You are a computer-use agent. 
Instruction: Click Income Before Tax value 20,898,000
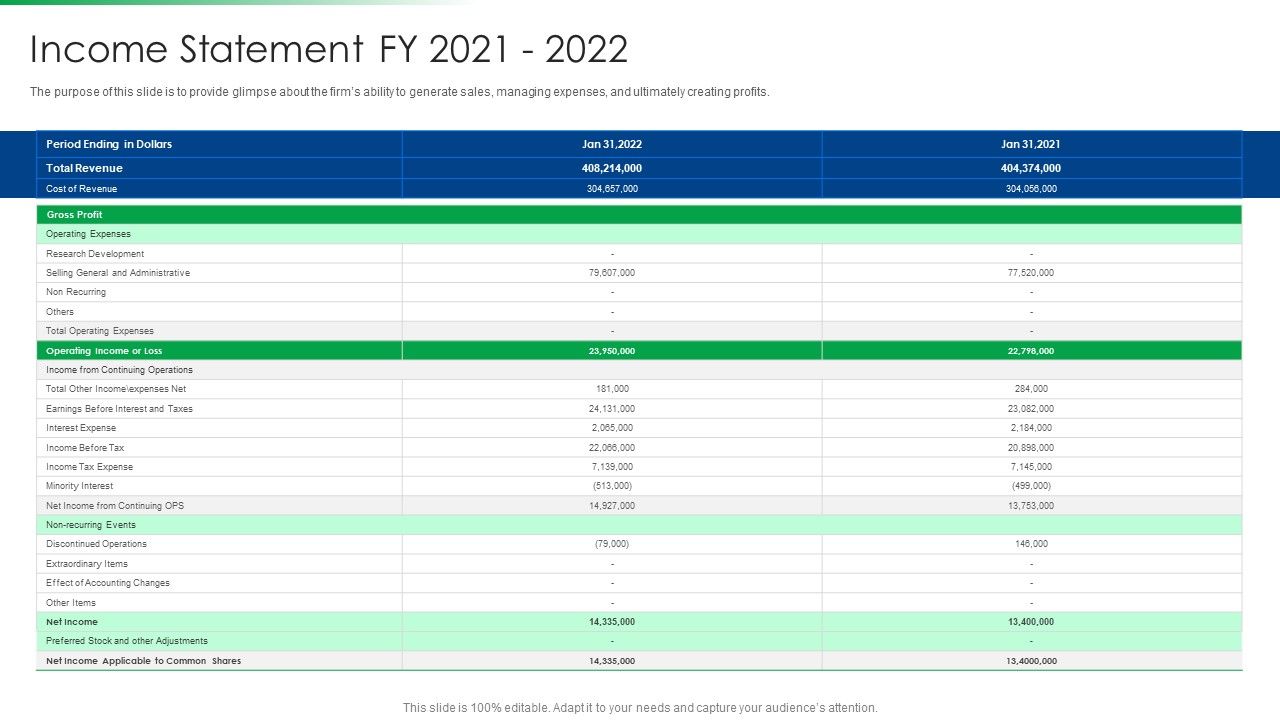[x=1031, y=448]
